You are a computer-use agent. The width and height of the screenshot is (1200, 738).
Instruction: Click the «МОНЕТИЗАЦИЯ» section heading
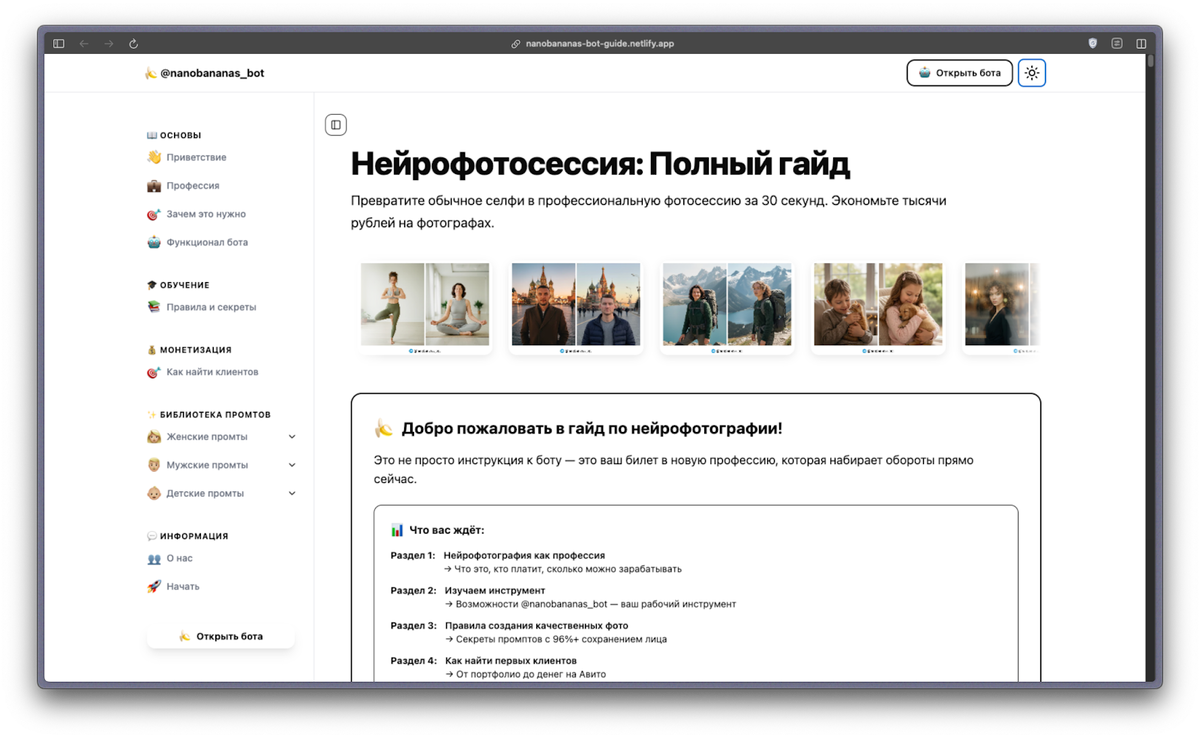tap(196, 350)
